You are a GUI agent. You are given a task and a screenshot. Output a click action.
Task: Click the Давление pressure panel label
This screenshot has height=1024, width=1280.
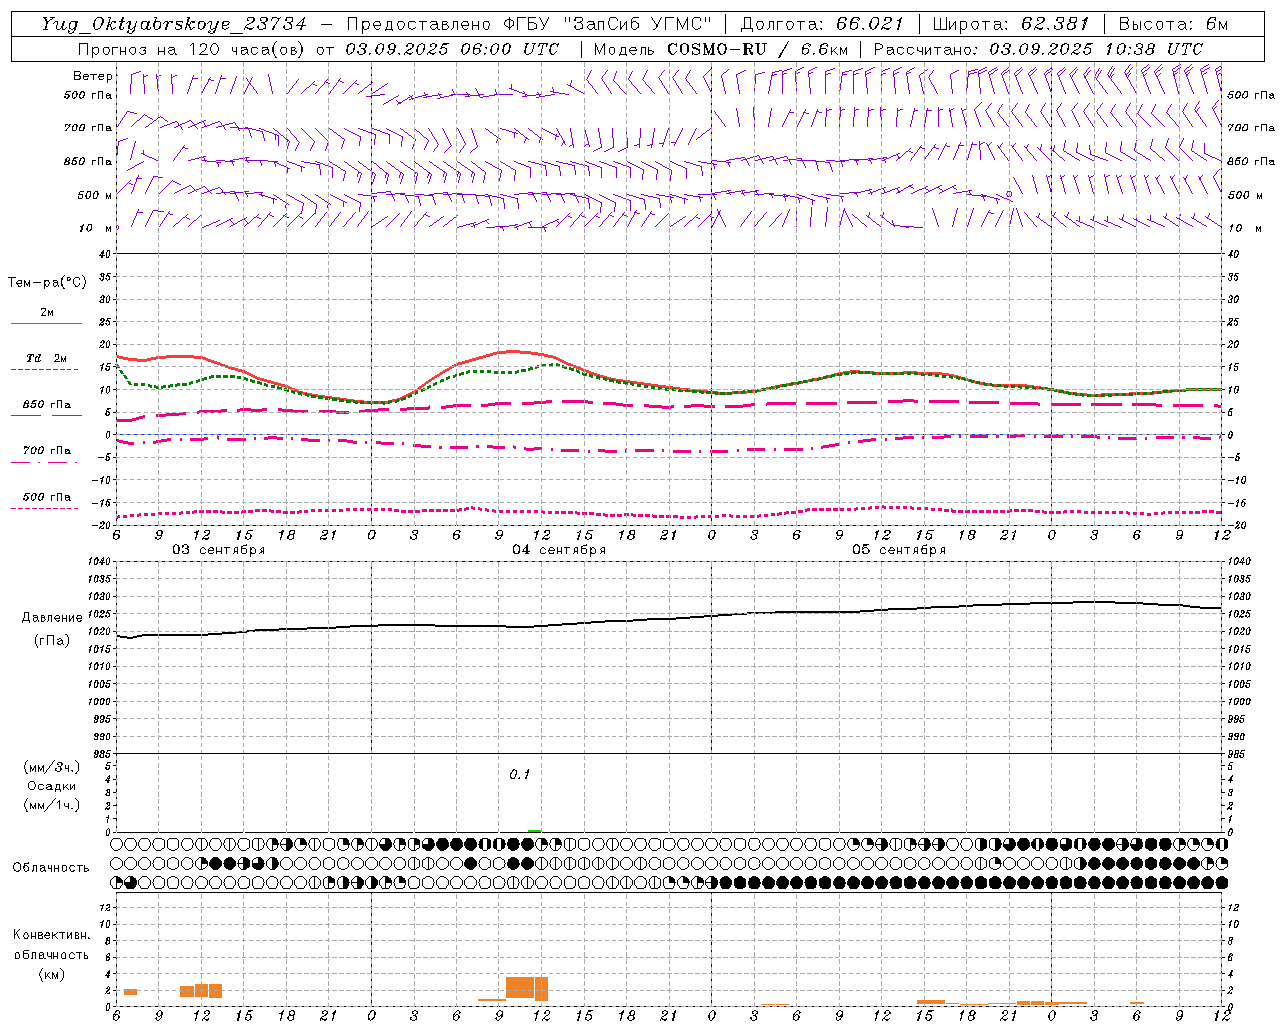(x=50, y=618)
